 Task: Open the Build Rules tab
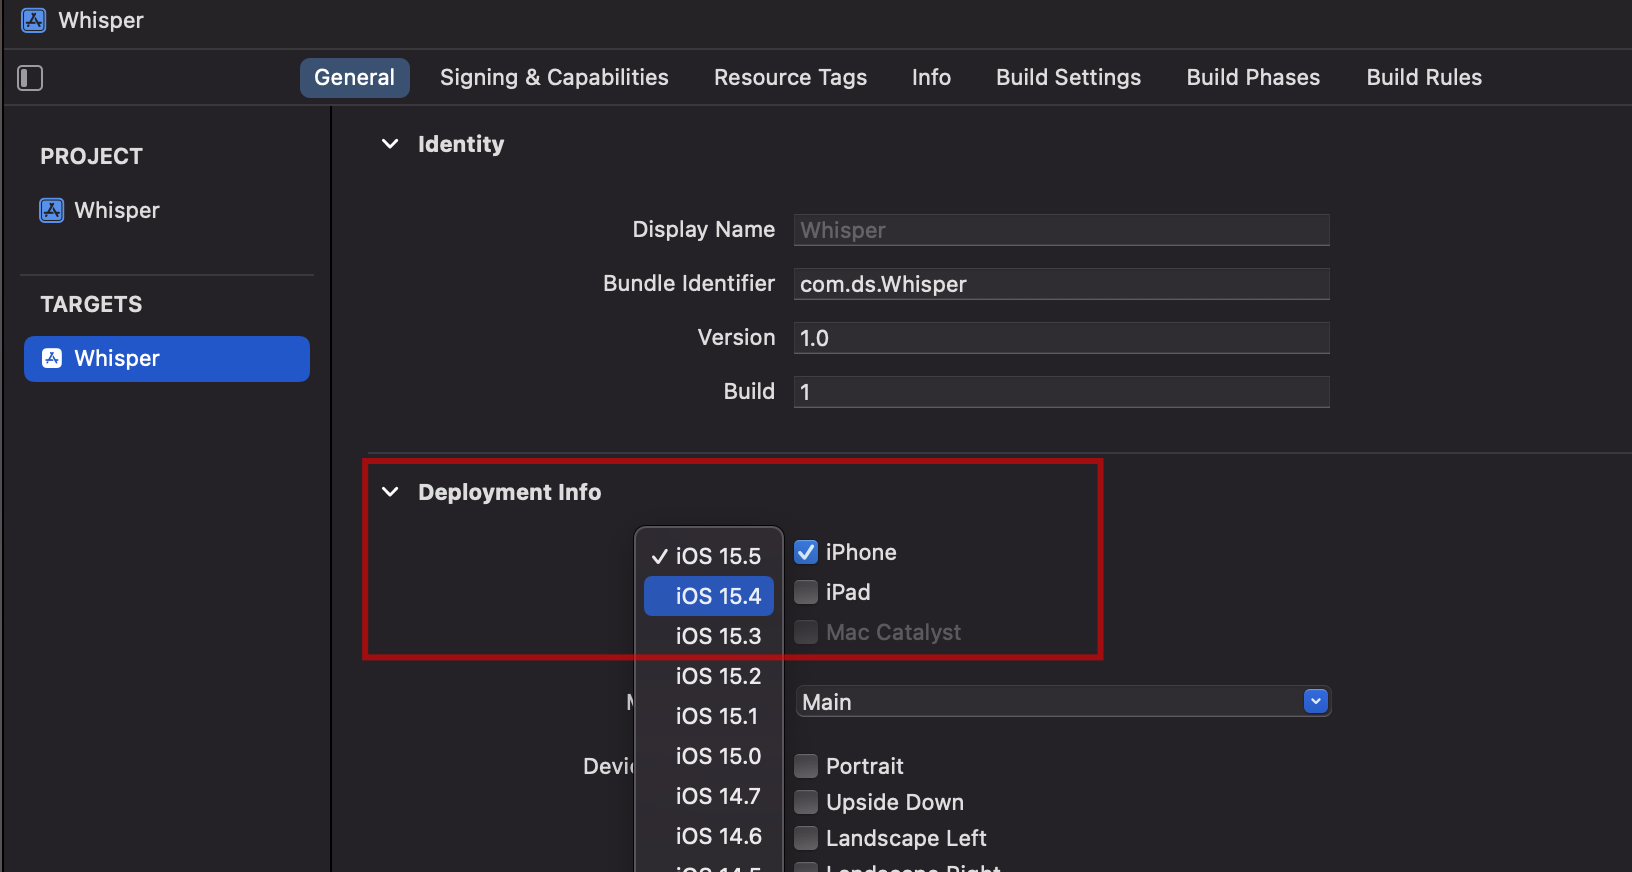[1424, 78]
